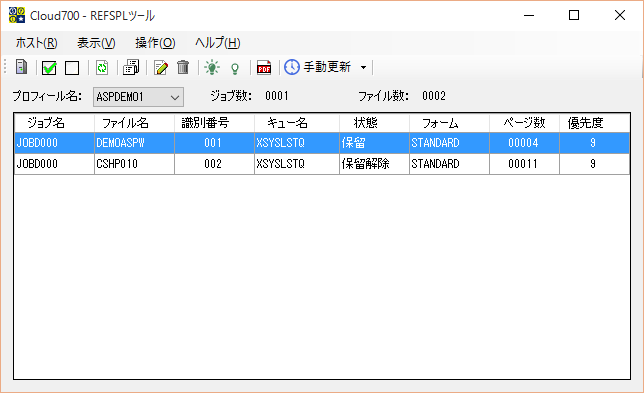
Task: Click the 識別番号 column header
Action: tap(214, 123)
